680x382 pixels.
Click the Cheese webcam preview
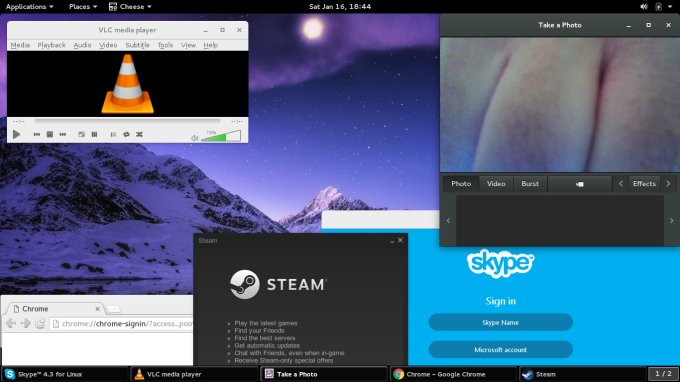pyautogui.click(x=560, y=104)
